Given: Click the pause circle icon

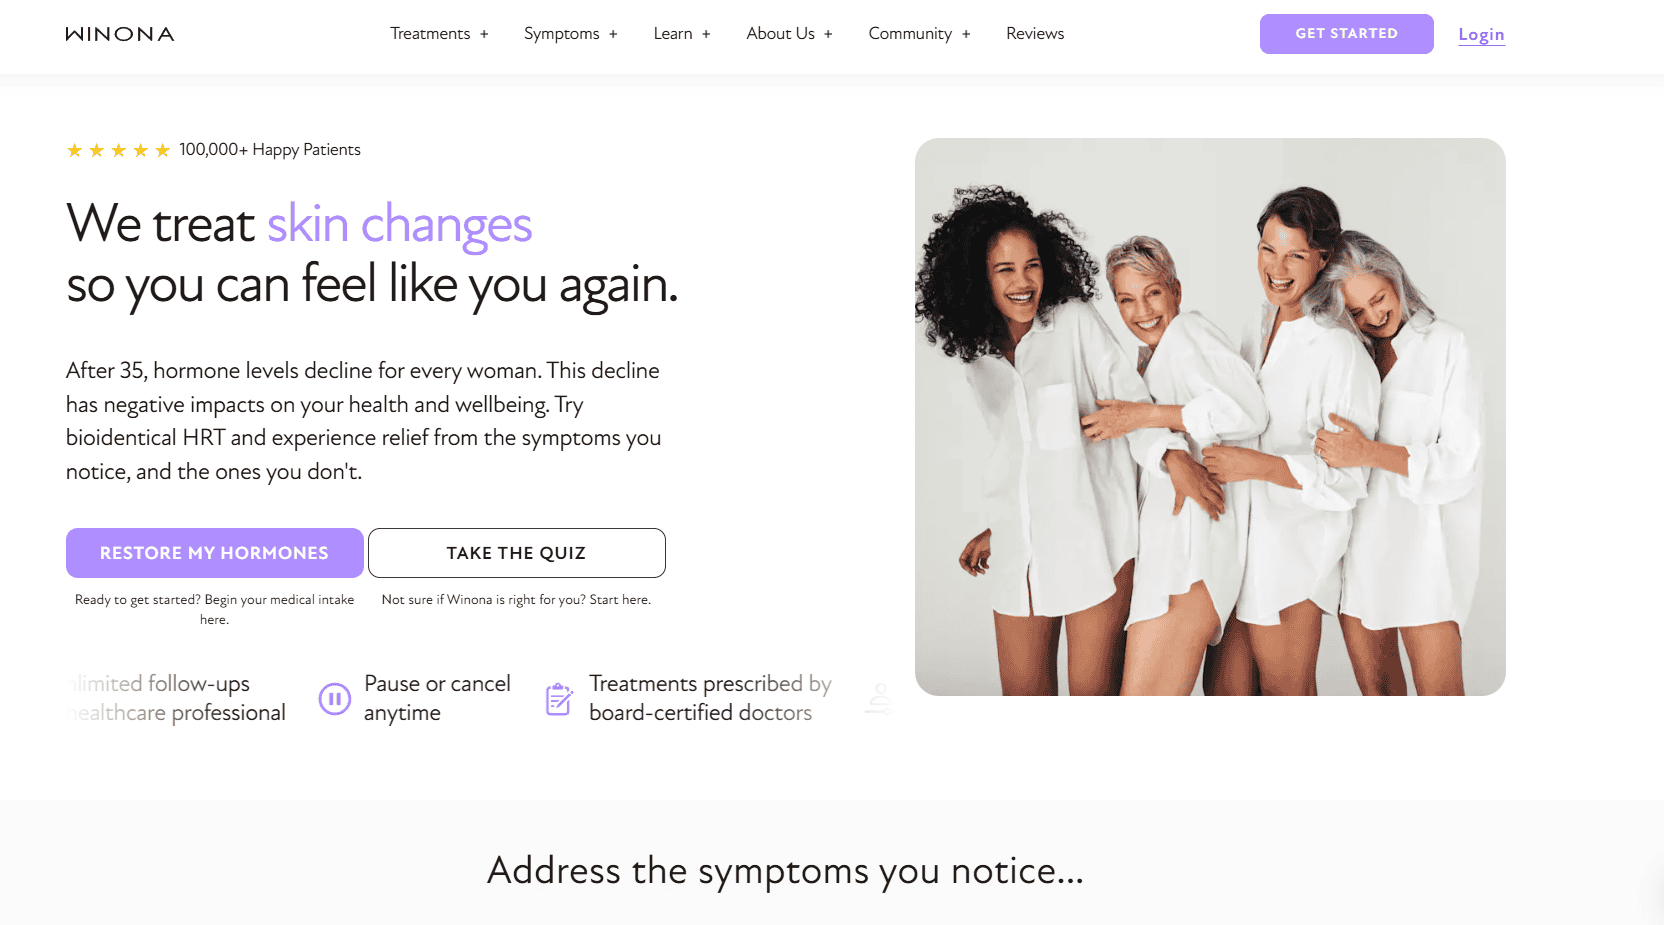Looking at the screenshot, I should (335, 698).
